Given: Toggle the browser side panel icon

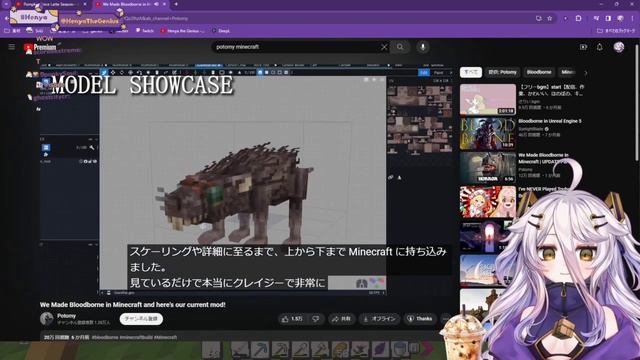Looking at the screenshot, I should coord(608,18).
